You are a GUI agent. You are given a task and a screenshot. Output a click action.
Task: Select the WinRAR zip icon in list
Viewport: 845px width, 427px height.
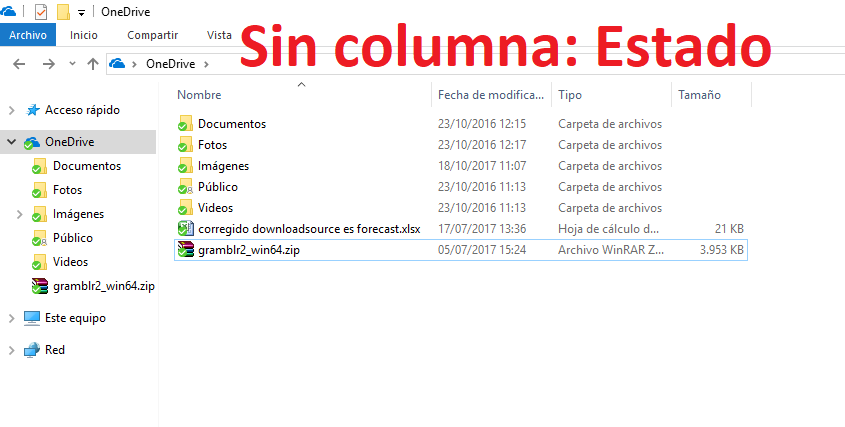185,250
